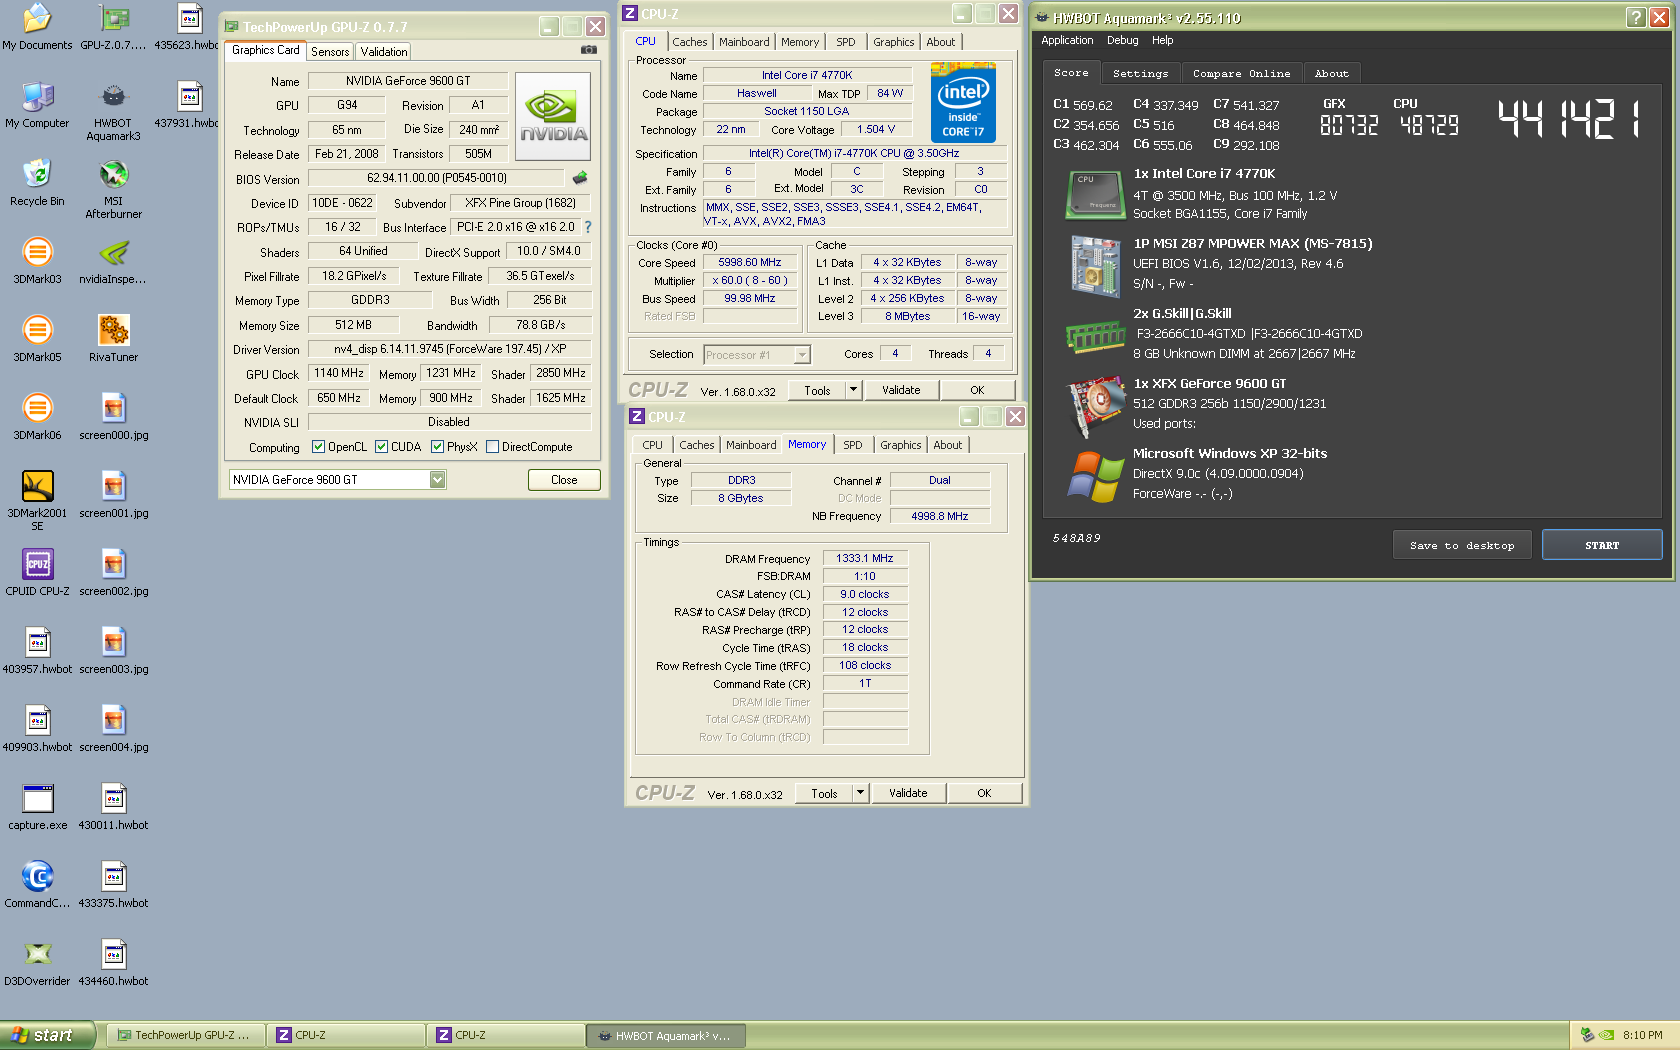Open Compare Online tab in Aquamark
The width and height of the screenshot is (1680, 1050).
1241,73
